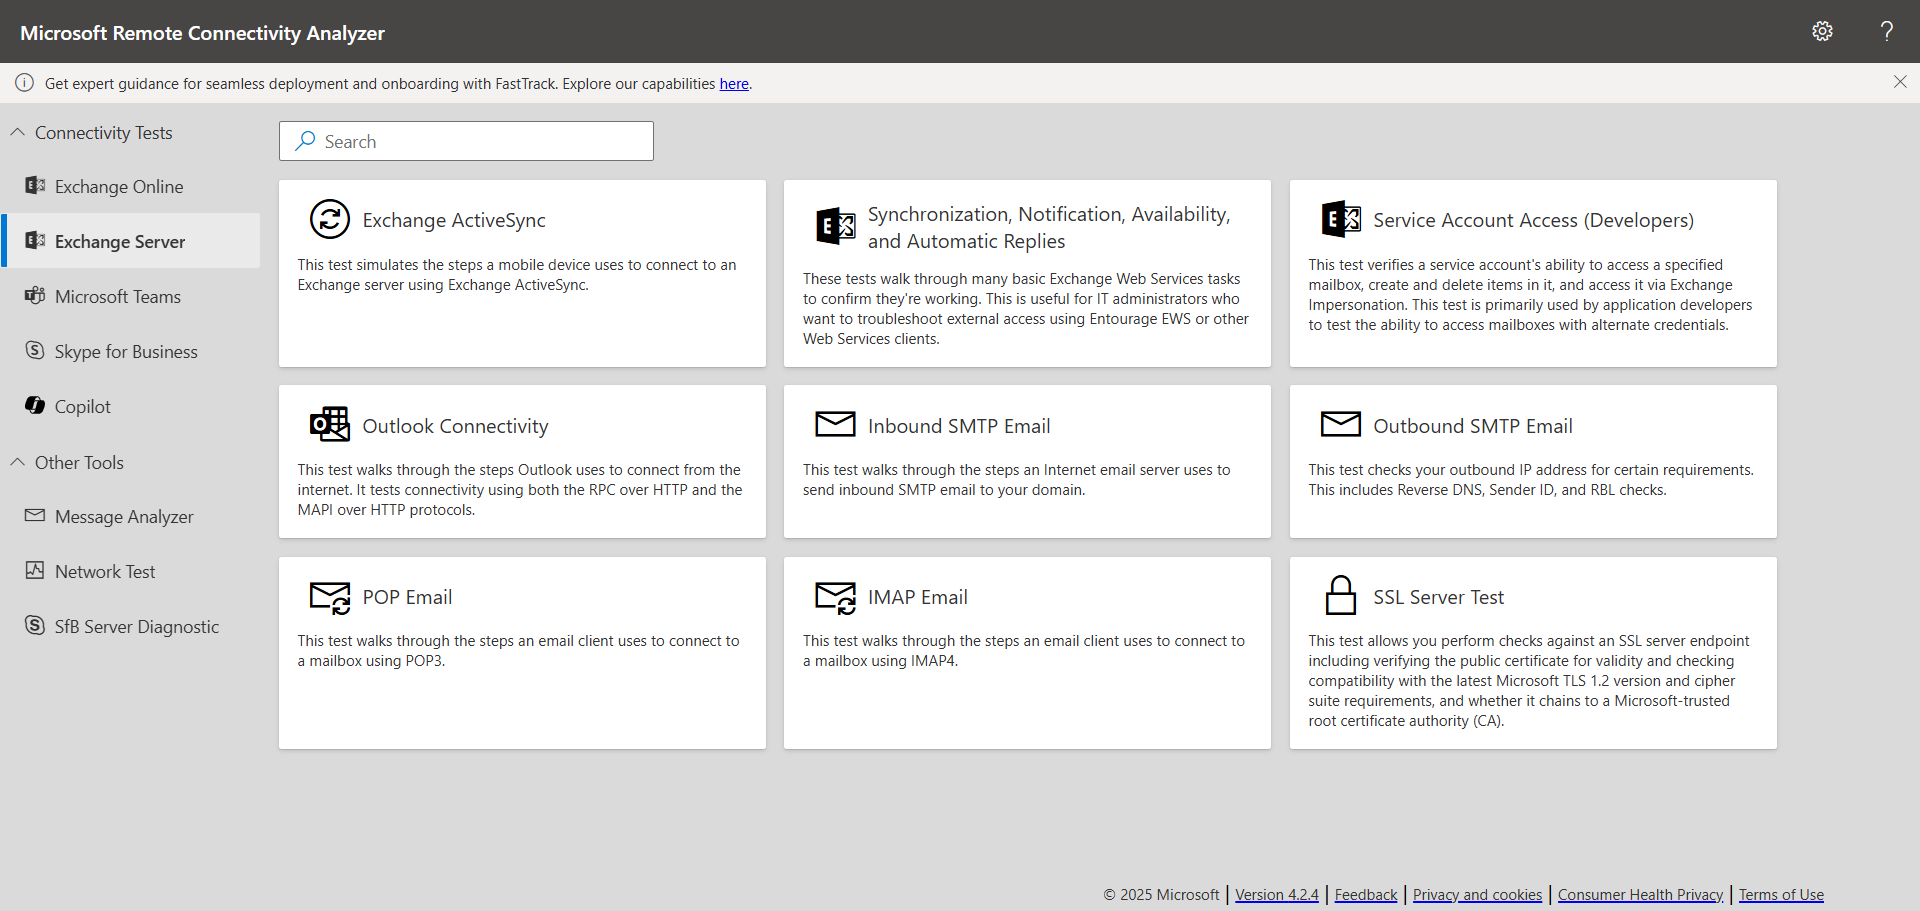Open the Feedback link in footer
This screenshot has width=1920, height=911.
point(1366,895)
